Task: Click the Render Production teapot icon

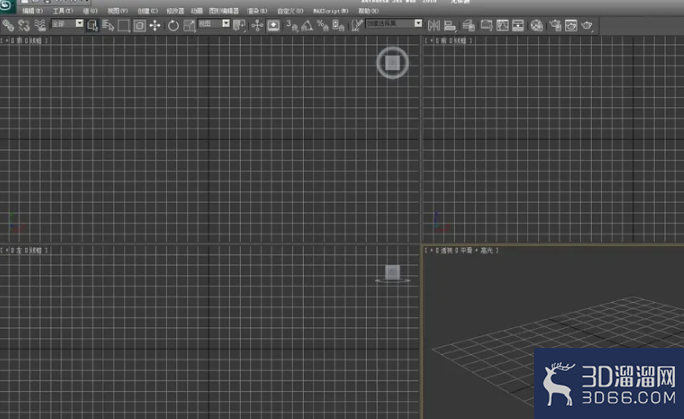Action: click(x=587, y=25)
